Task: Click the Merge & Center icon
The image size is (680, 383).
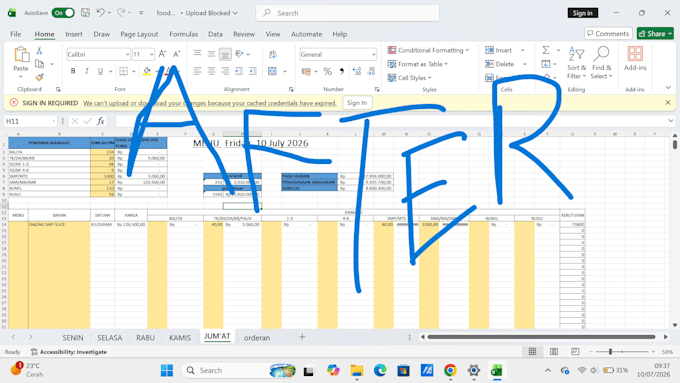Action: 272,71
